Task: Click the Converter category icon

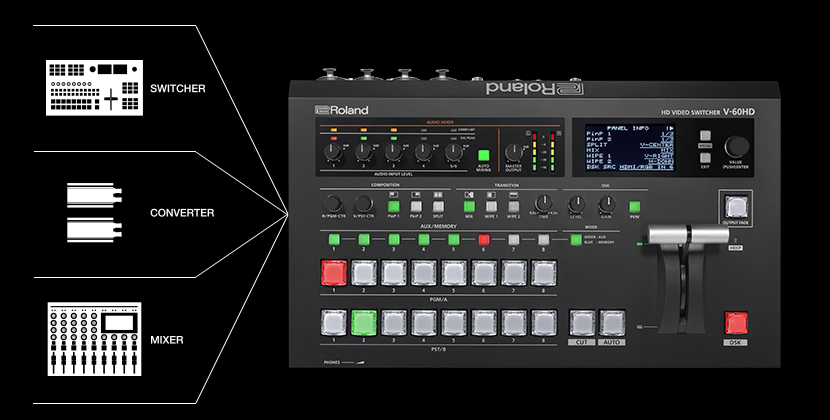Action: pos(94,212)
